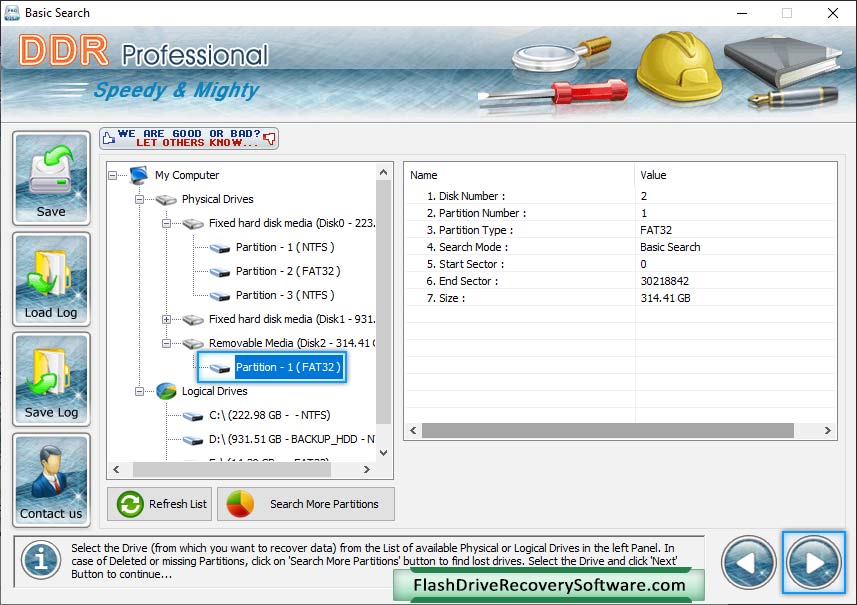Image resolution: width=857 pixels, height=605 pixels.
Task: Collapse the Removable Media Disk2 node
Action: (166, 344)
